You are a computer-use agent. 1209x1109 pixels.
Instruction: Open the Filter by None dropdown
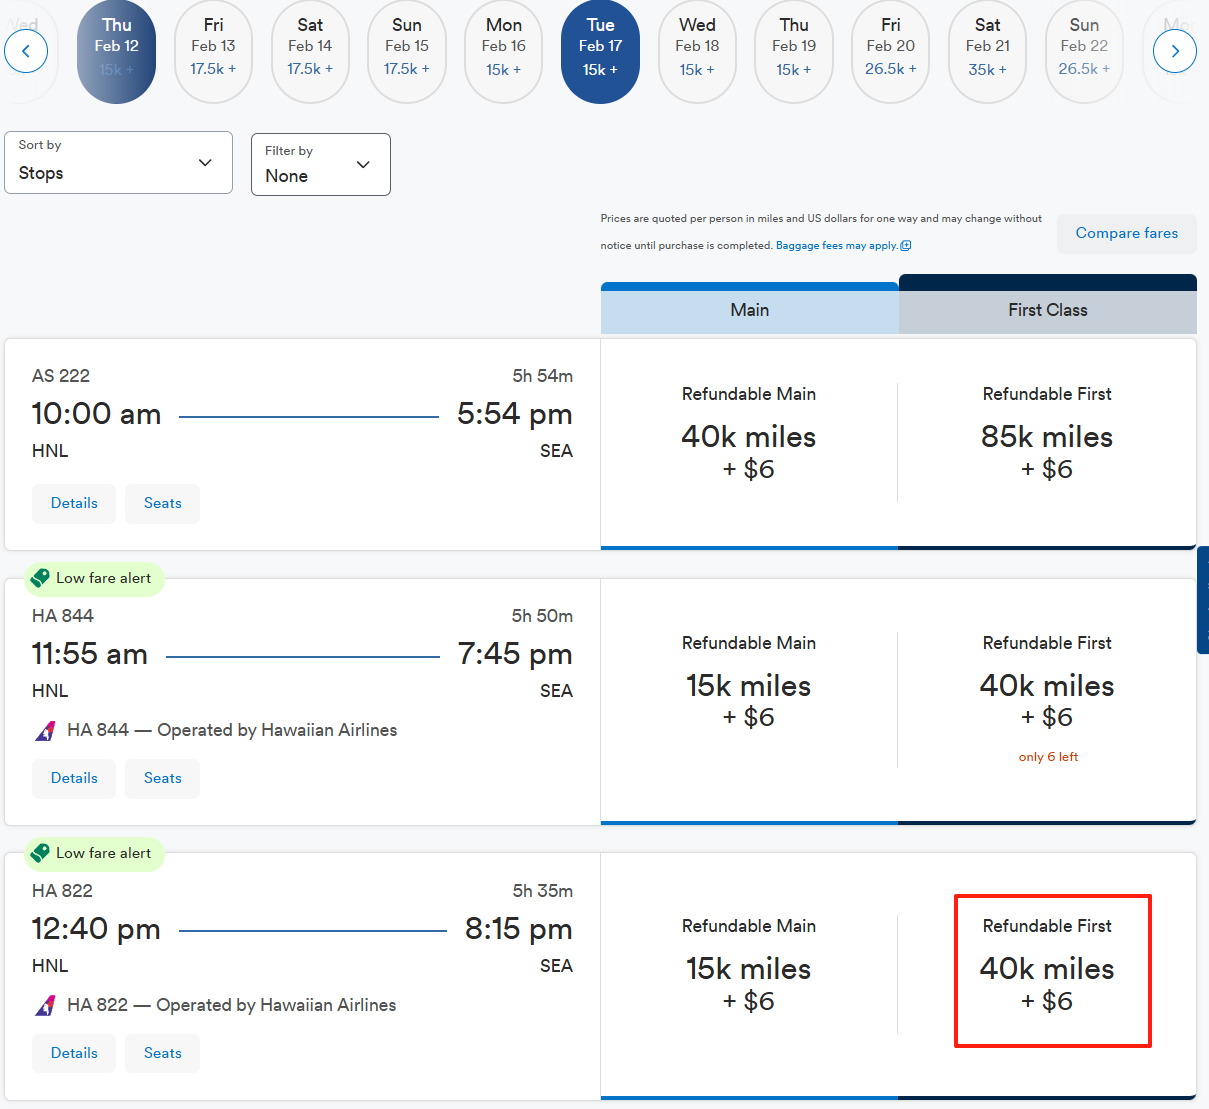click(x=320, y=164)
